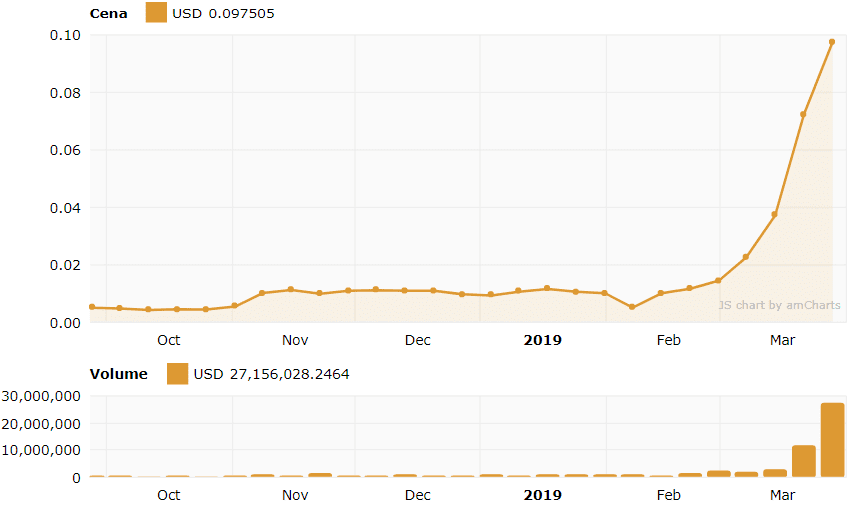This screenshot has height=506, width=853.
Task: Click the USD 27,156,028.2464 volume value text
Action: [x=271, y=374]
